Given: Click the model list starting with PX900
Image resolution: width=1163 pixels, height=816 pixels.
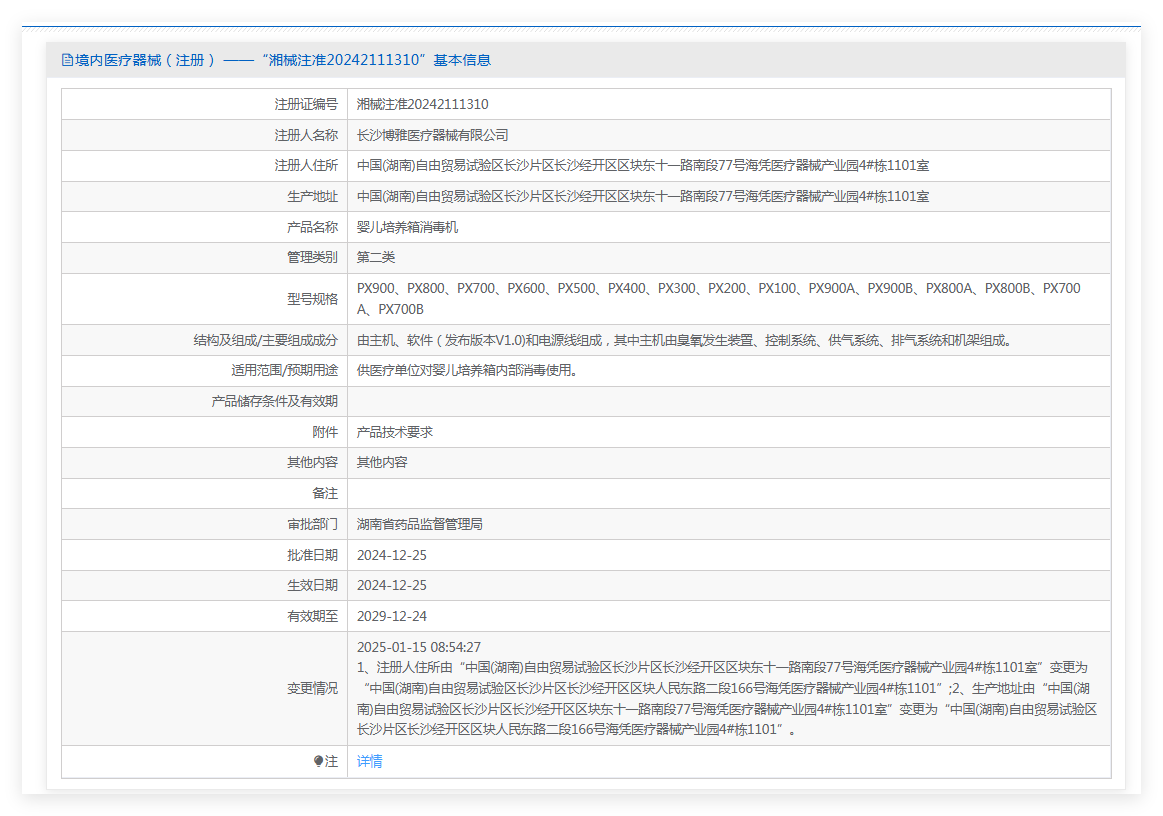Looking at the screenshot, I should click(x=718, y=298).
